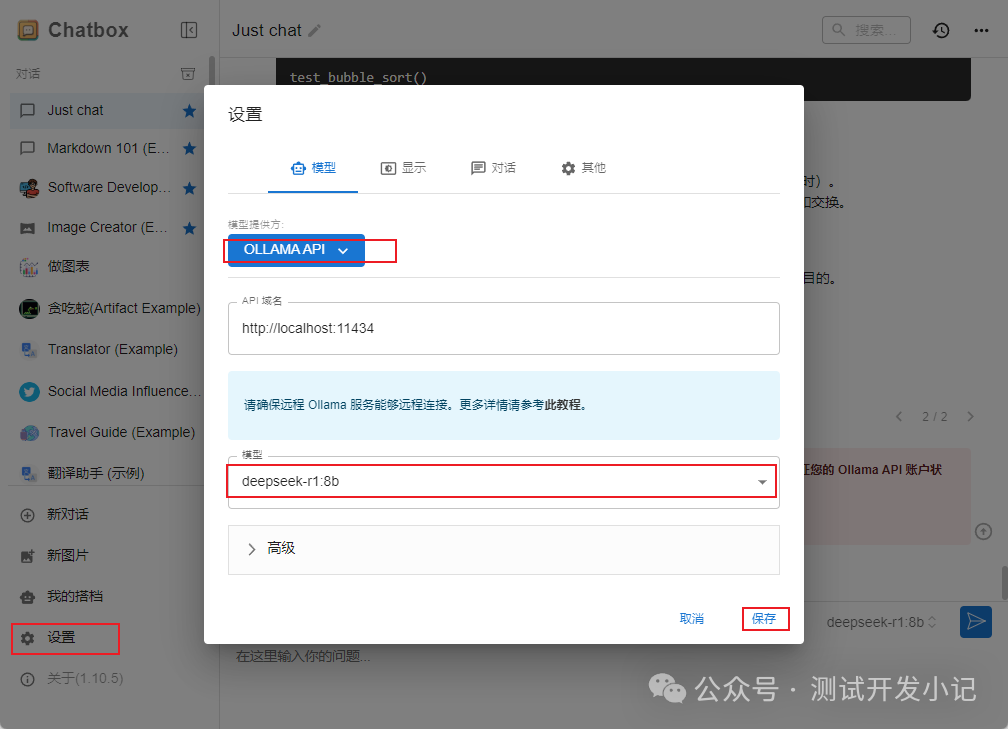Open the 做图表 chart conversation

click(107, 267)
